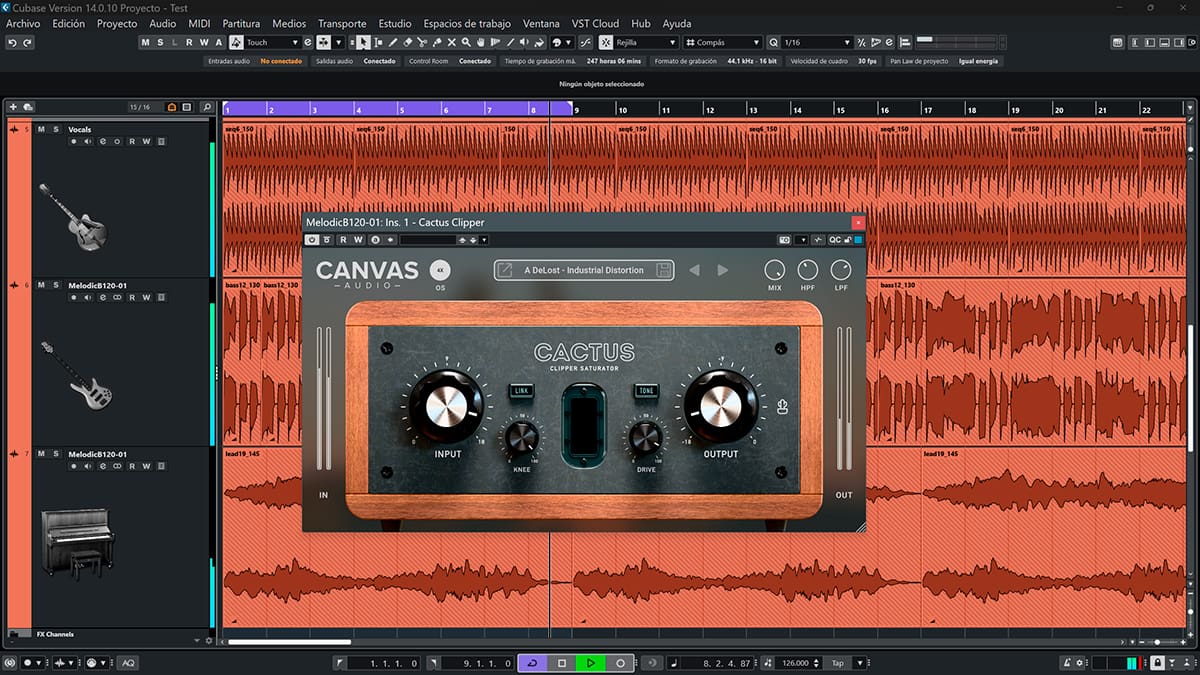Open the preset browser icon in Cactus
The width and height of the screenshot is (1200, 675).
(506, 270)
